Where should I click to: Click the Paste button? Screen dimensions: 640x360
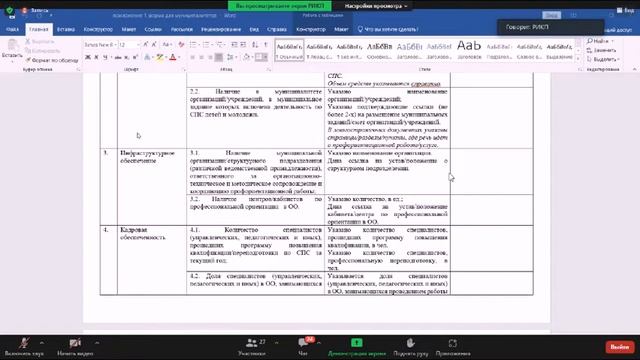click(12, 51)
